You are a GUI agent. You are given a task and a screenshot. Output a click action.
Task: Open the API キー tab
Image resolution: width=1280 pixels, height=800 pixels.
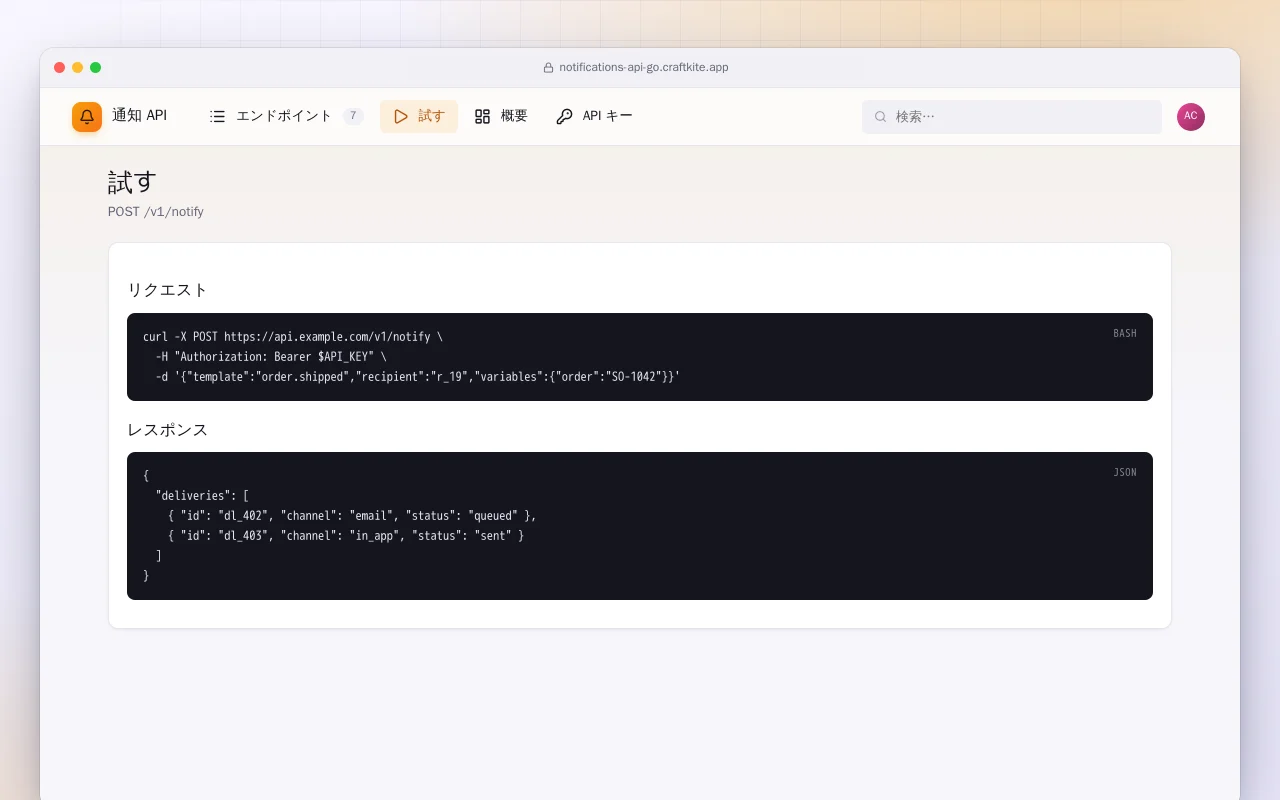pyautogui.click(x=594, y=116)
